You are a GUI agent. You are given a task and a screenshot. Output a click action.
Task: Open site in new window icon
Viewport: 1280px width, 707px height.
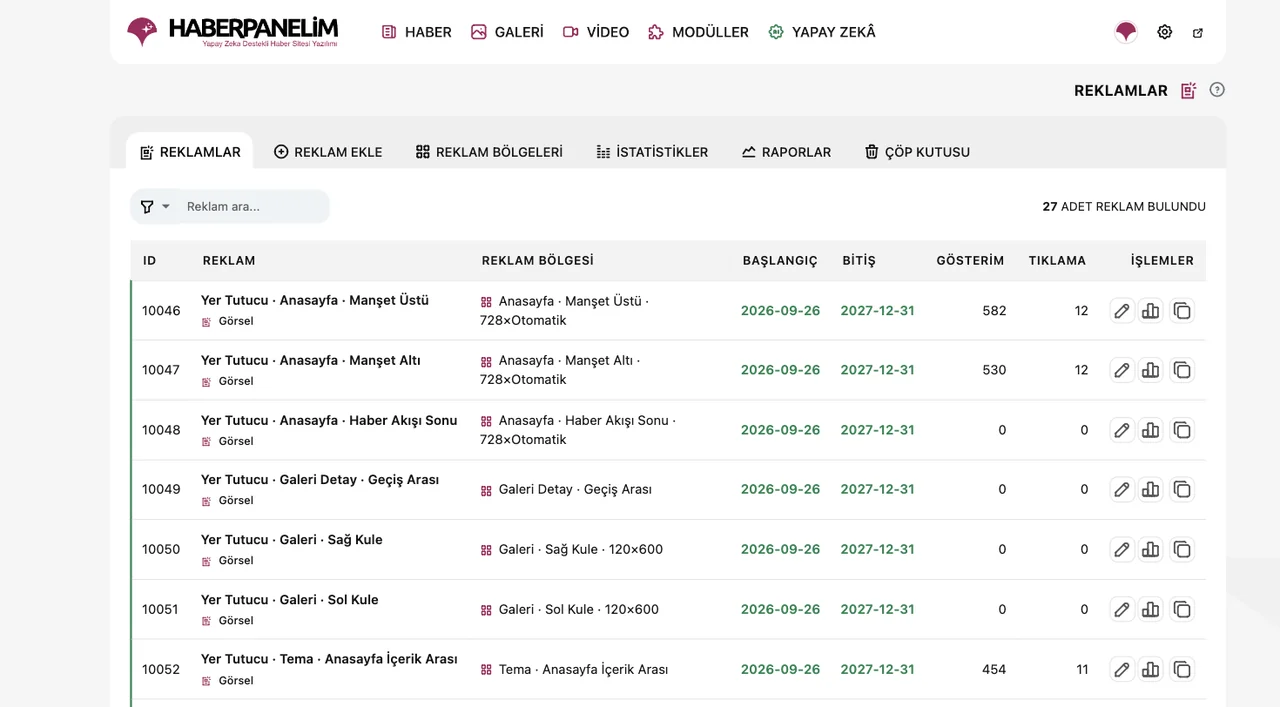(x=1198, y=32)
